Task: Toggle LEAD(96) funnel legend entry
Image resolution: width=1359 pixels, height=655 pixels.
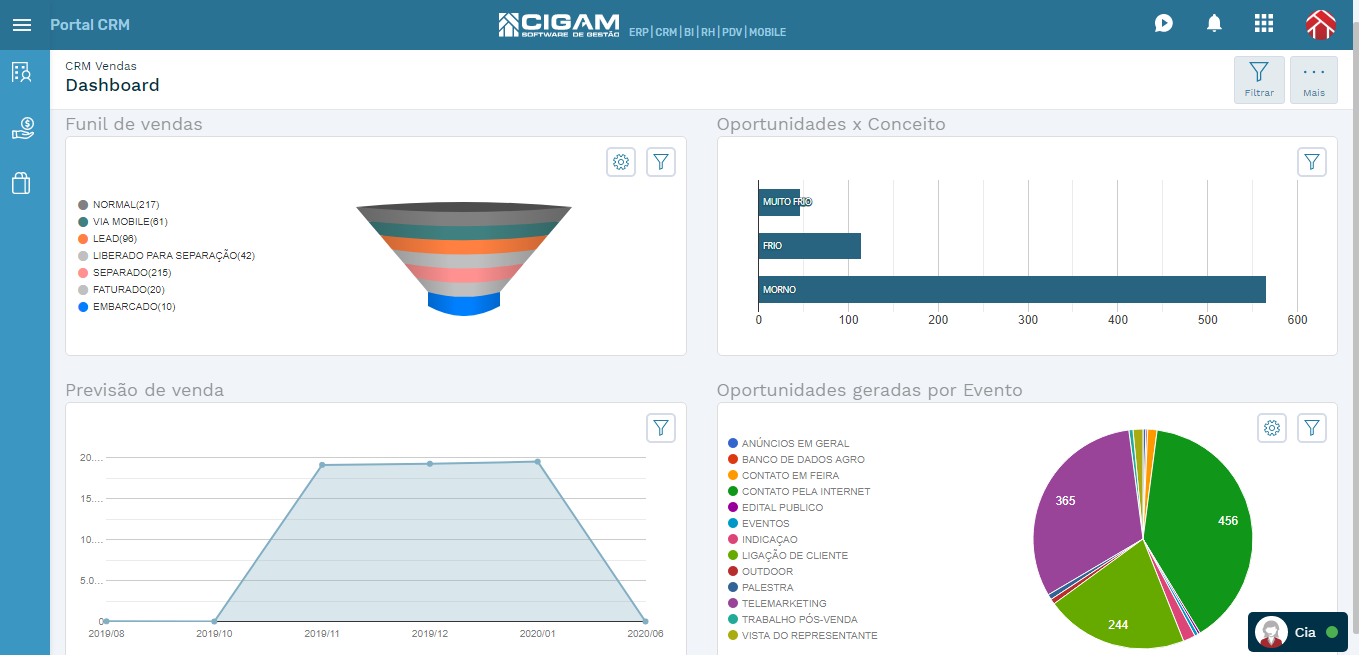Action: point(107,238)
